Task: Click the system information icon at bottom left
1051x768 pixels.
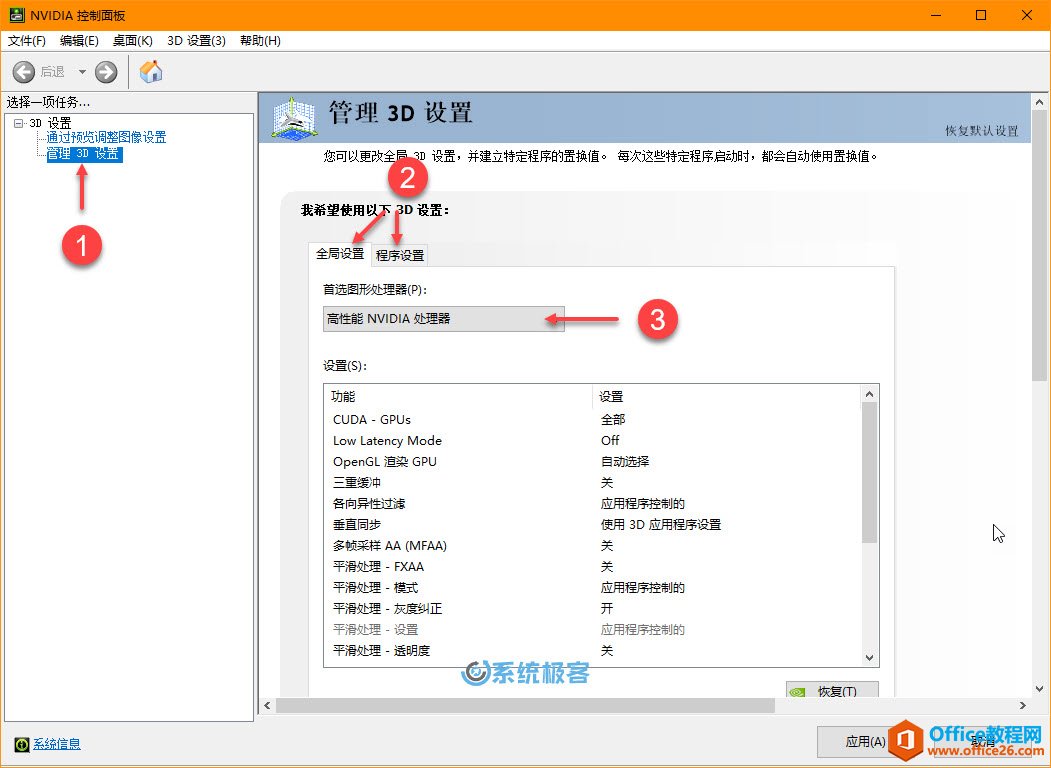Action: (x=21, y=744)
